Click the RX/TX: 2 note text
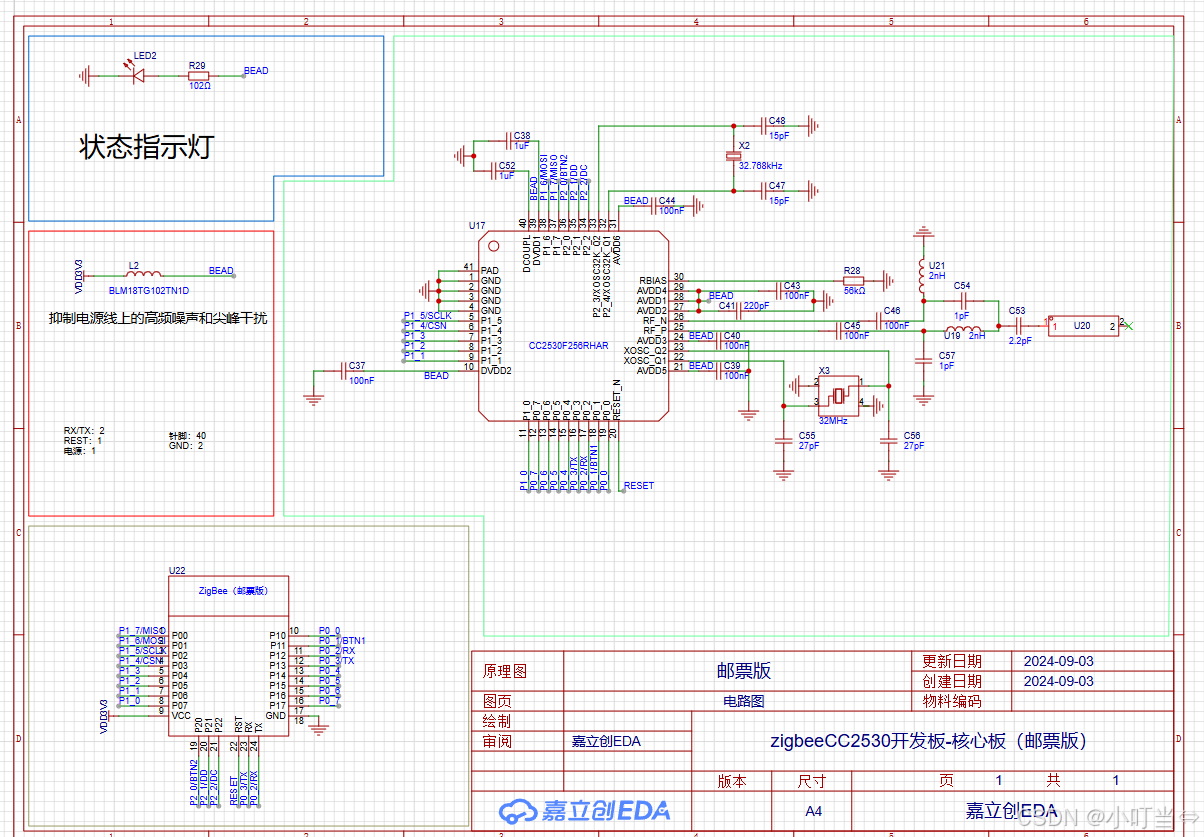The width and height of the screenshot is (1204, 837). [84, 430]
